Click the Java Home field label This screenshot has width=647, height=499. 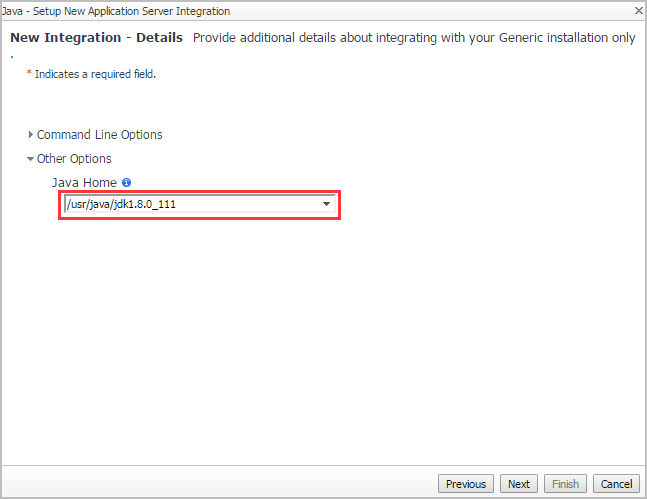click(84, 183)
